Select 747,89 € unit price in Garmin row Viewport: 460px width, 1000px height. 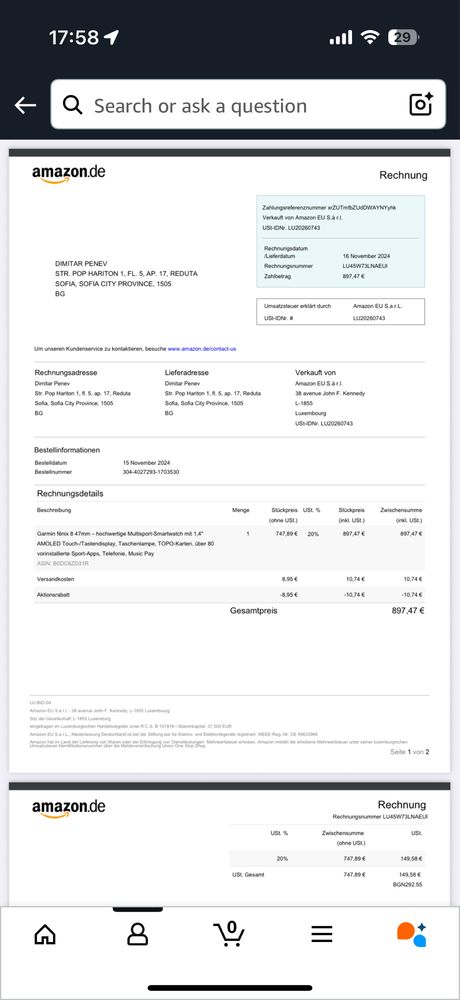pos(286,533)
